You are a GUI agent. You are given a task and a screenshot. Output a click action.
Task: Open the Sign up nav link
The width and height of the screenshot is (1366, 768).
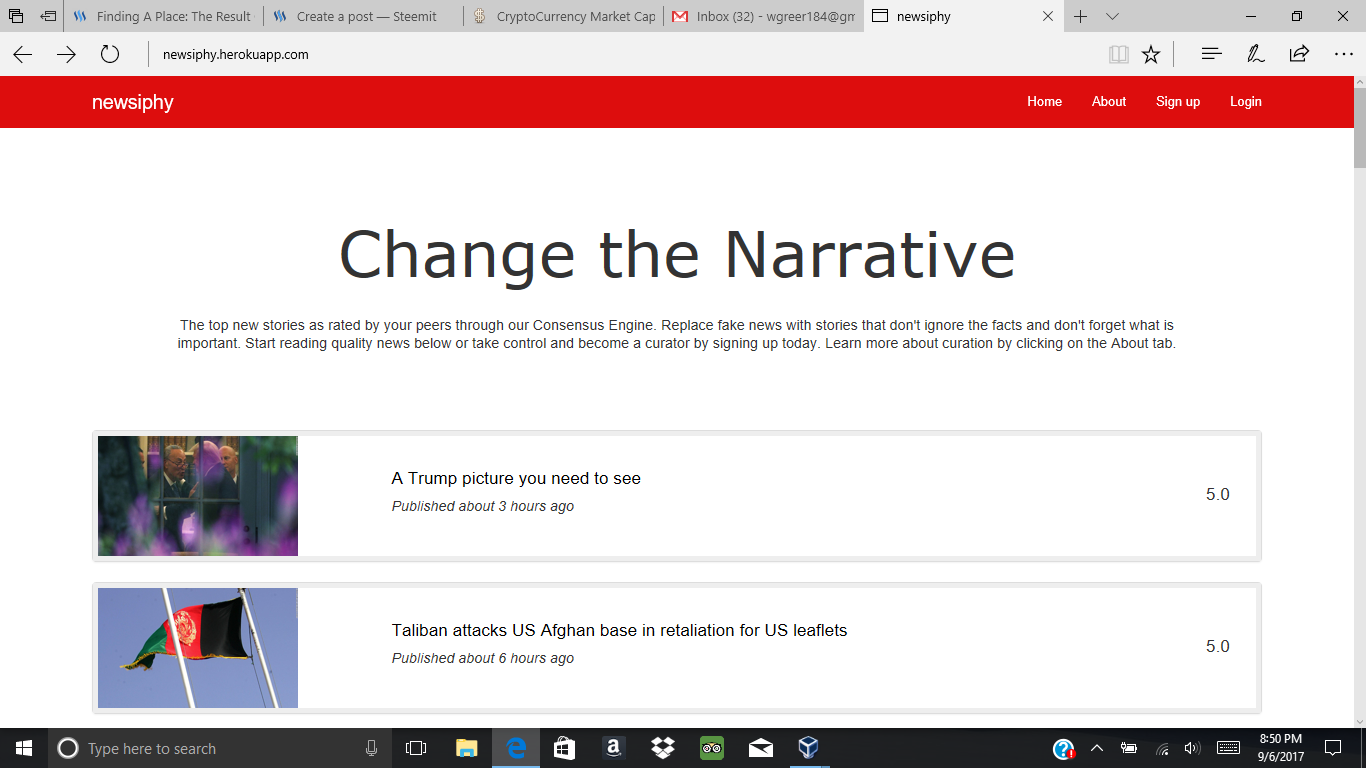(1178, 101)
